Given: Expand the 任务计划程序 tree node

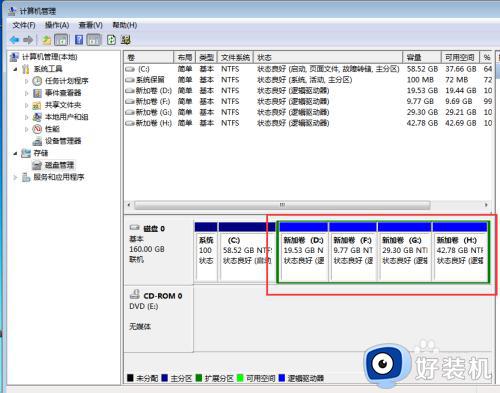Looking at the screenshot, I should (27, 81).
